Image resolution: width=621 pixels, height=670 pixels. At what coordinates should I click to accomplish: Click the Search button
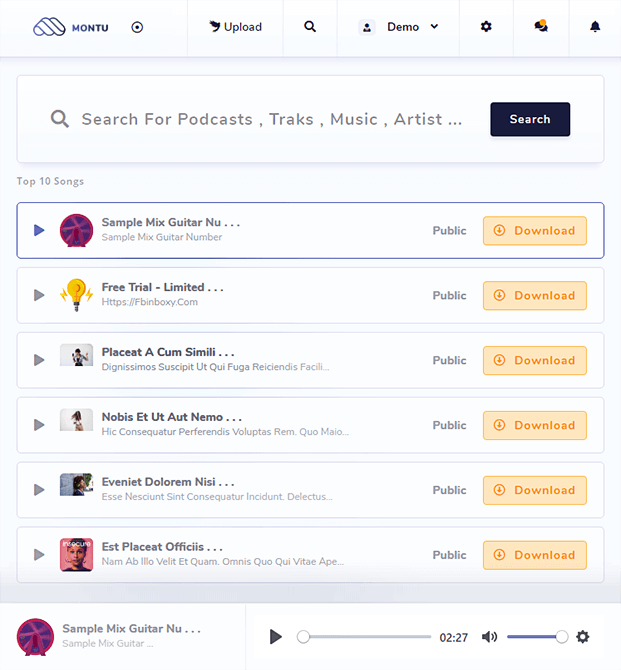530,119
